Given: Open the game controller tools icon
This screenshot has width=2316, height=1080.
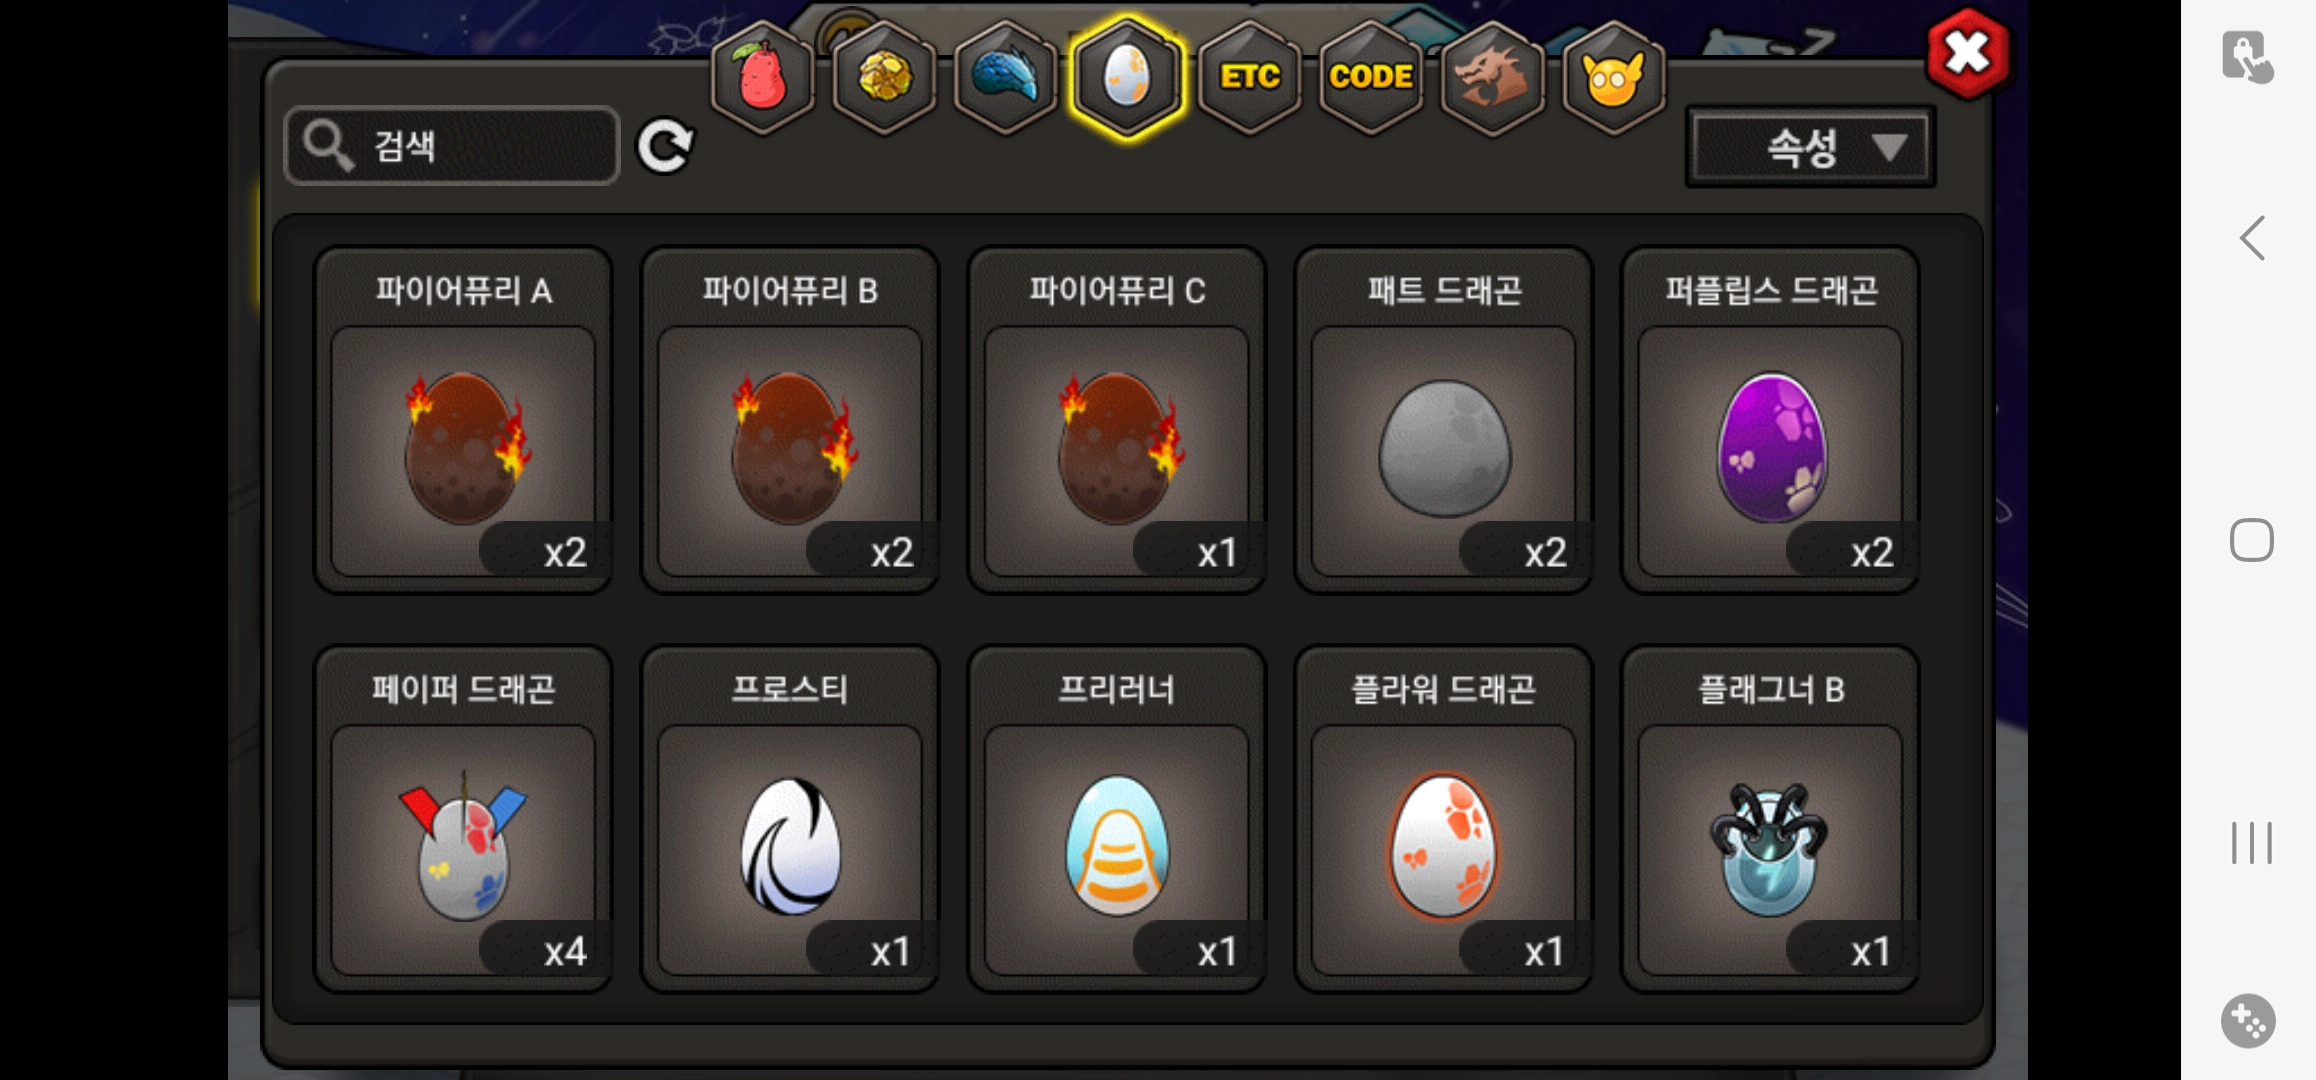Looking at the screenshot, I should coord(2248,1021).
